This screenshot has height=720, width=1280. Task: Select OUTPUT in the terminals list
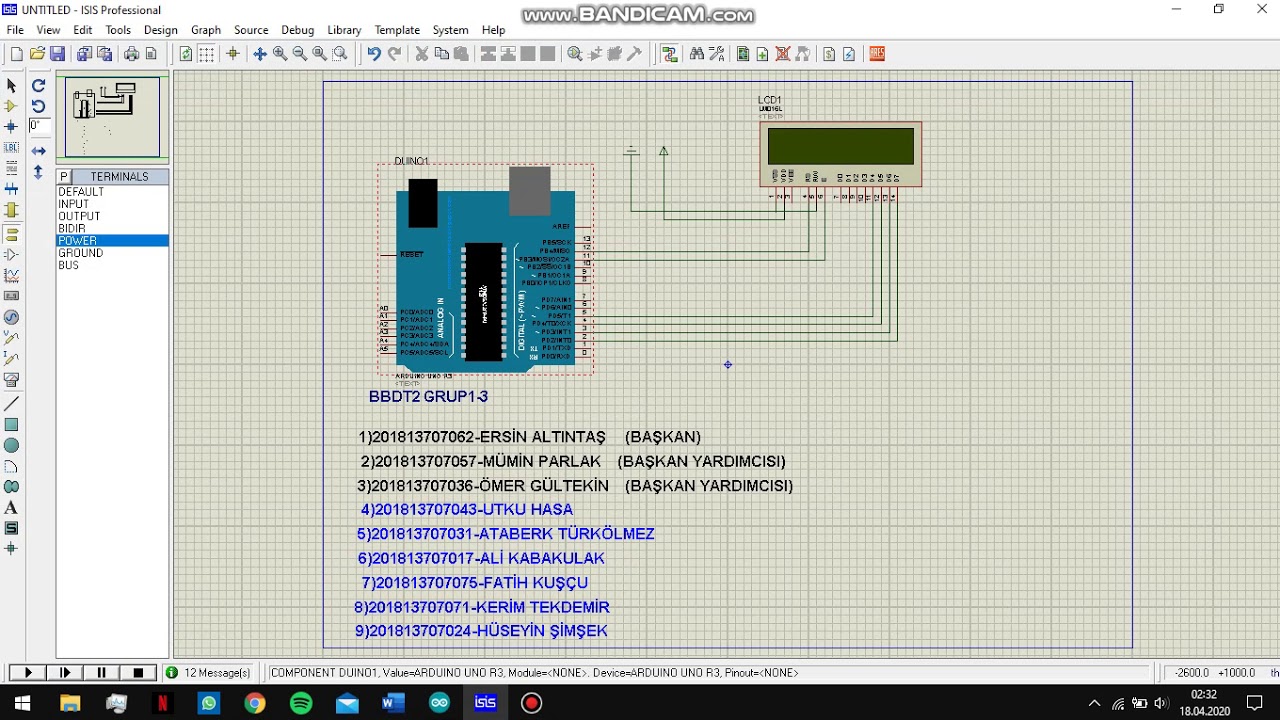(112, 216)
